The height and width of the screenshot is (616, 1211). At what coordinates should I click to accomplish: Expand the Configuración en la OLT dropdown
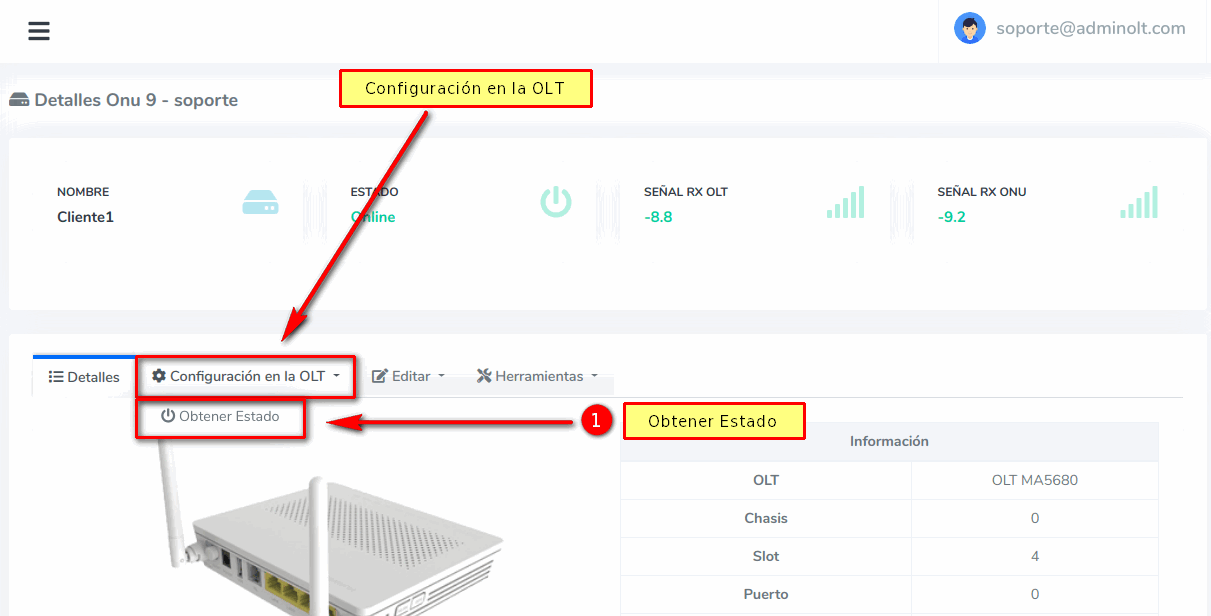click(246, 376)
